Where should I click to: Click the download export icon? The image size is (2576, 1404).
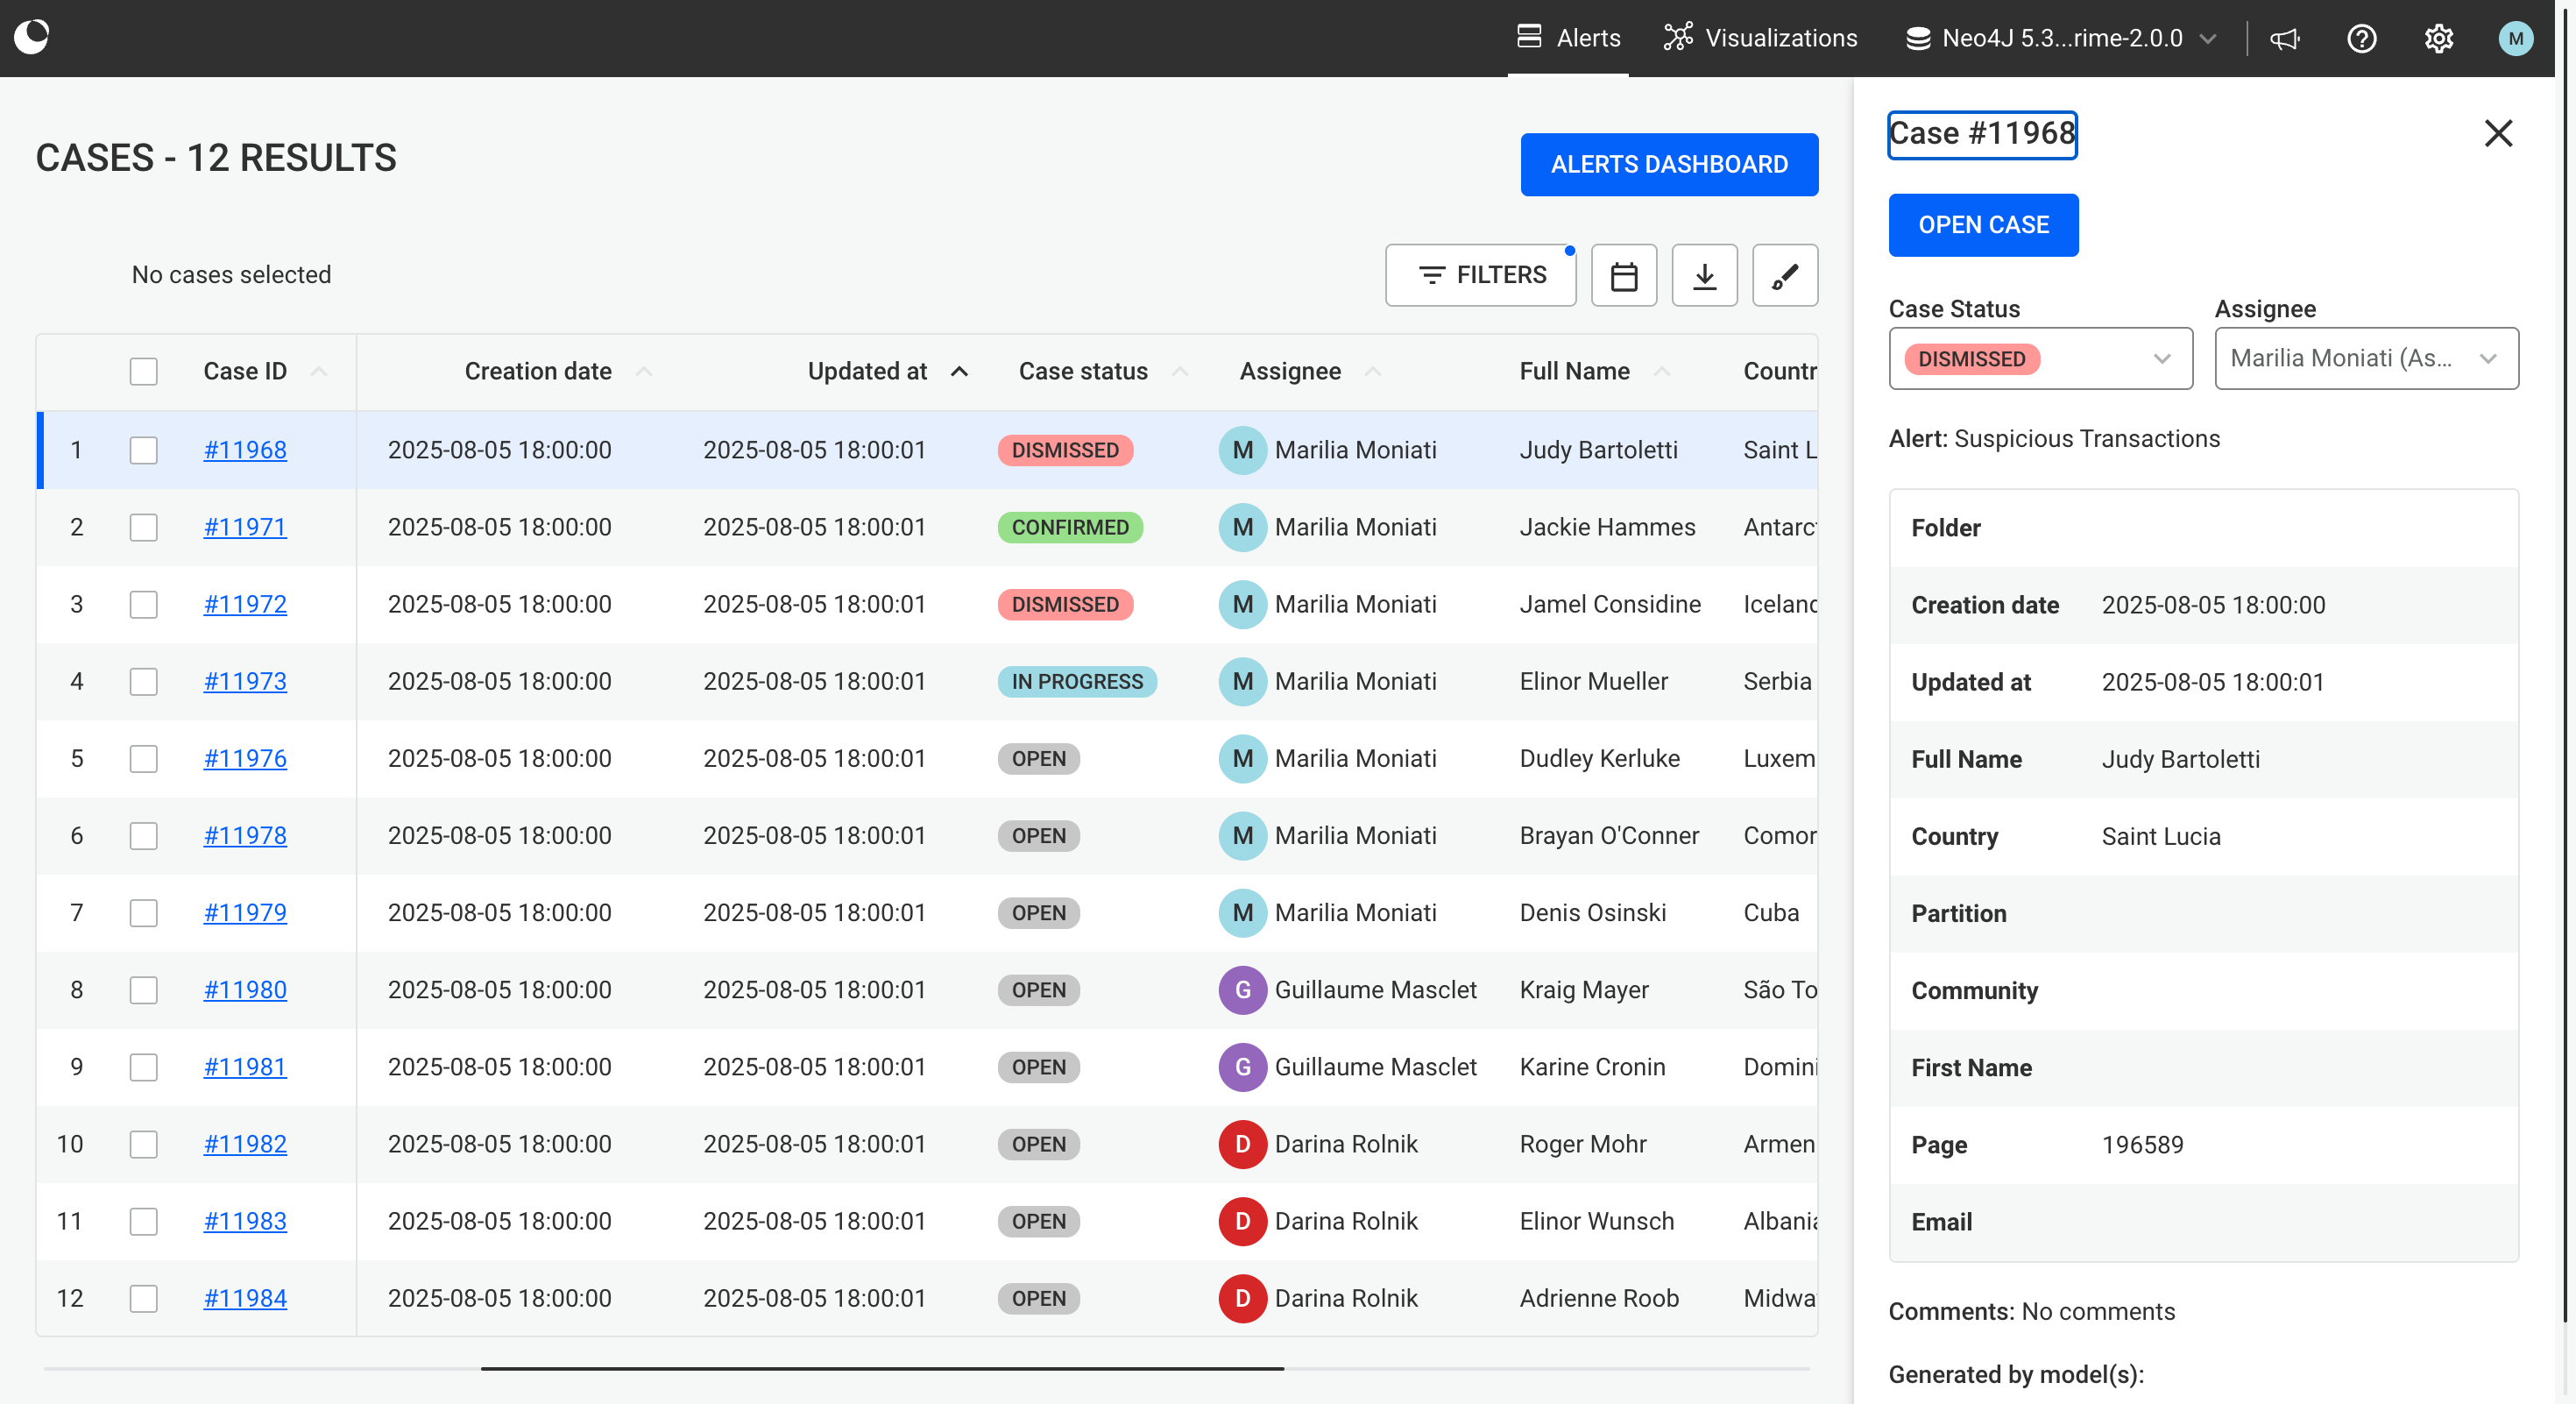[1704, 275]
